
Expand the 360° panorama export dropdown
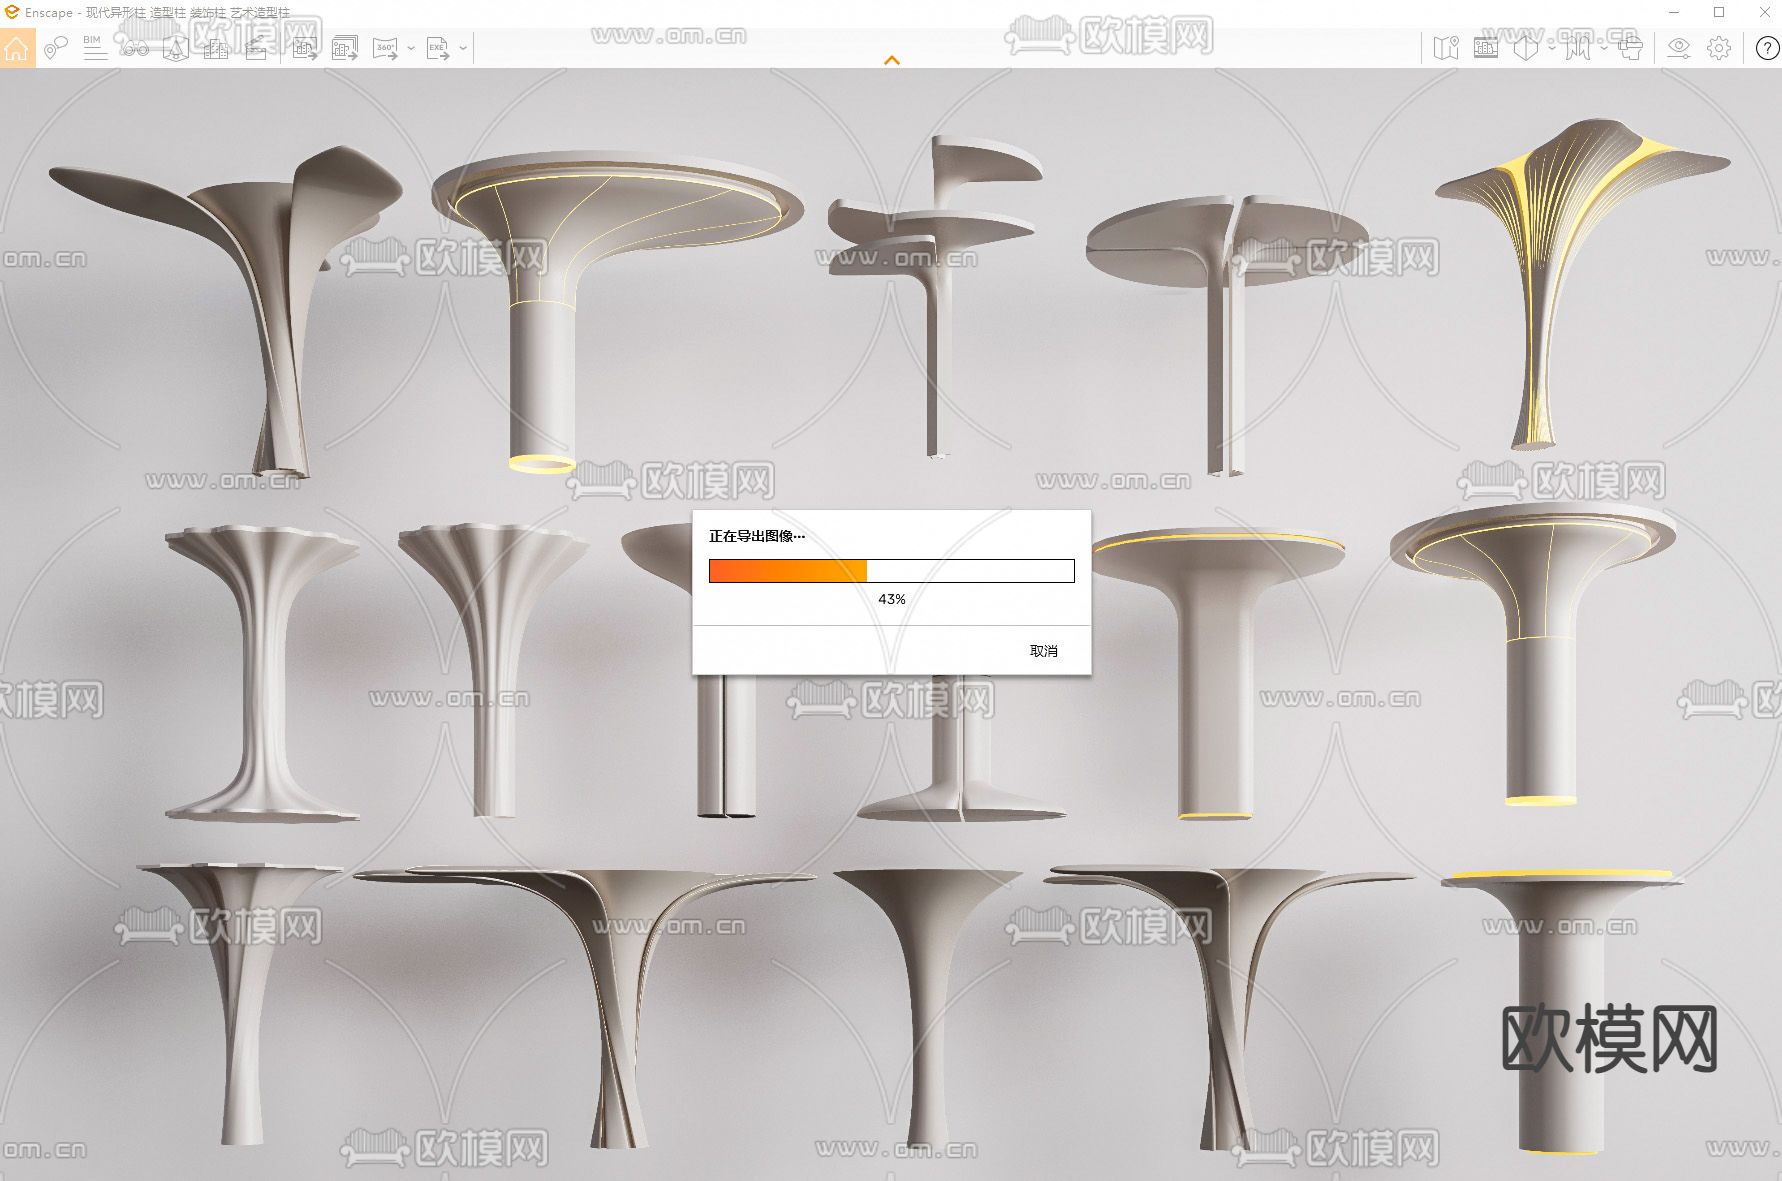(411, 48)
